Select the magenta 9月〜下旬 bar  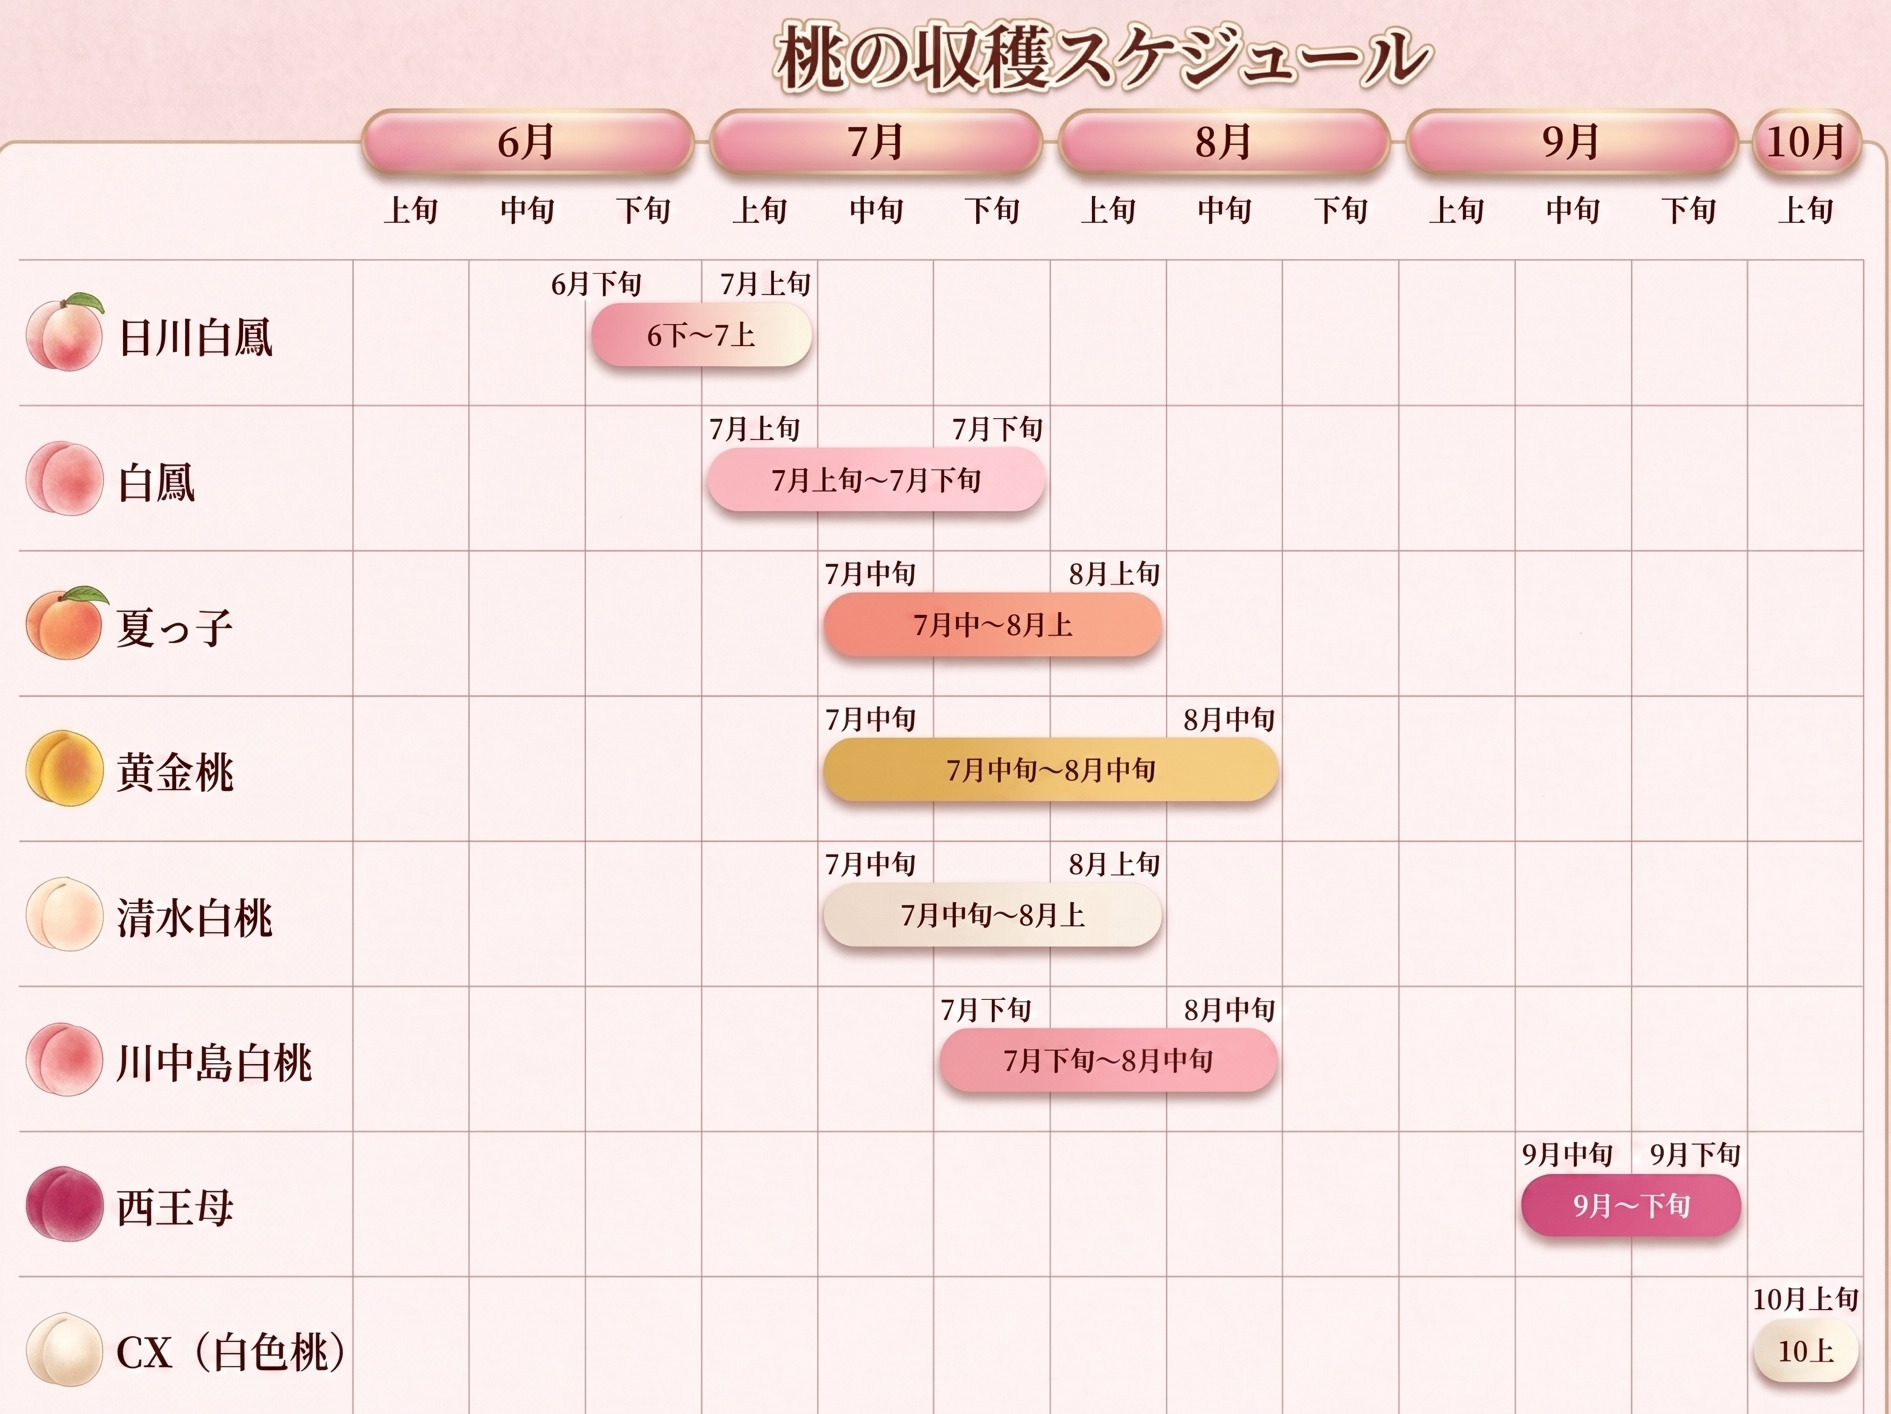(1631, 1205)
